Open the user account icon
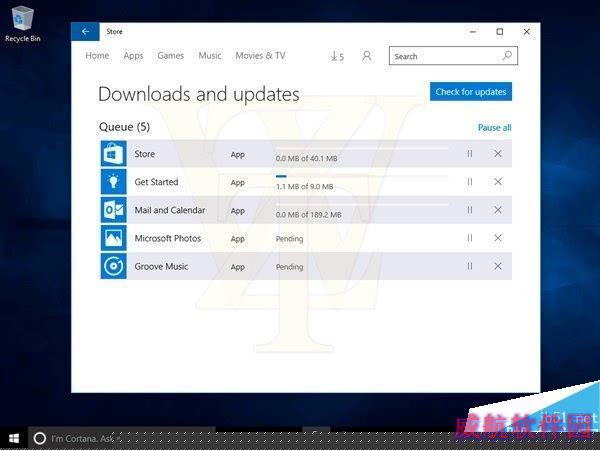Image resolution: width=600 pixels, height=450 pixels. 367,56
